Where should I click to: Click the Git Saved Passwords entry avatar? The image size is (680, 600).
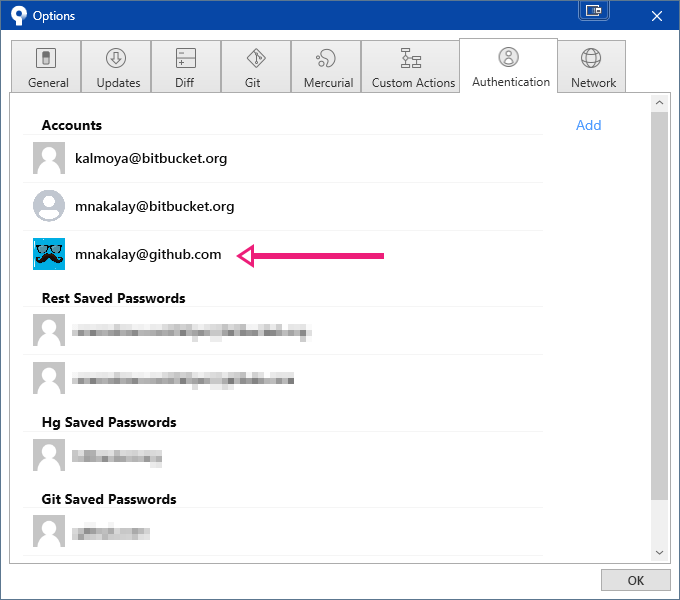[x=49, y=531]
